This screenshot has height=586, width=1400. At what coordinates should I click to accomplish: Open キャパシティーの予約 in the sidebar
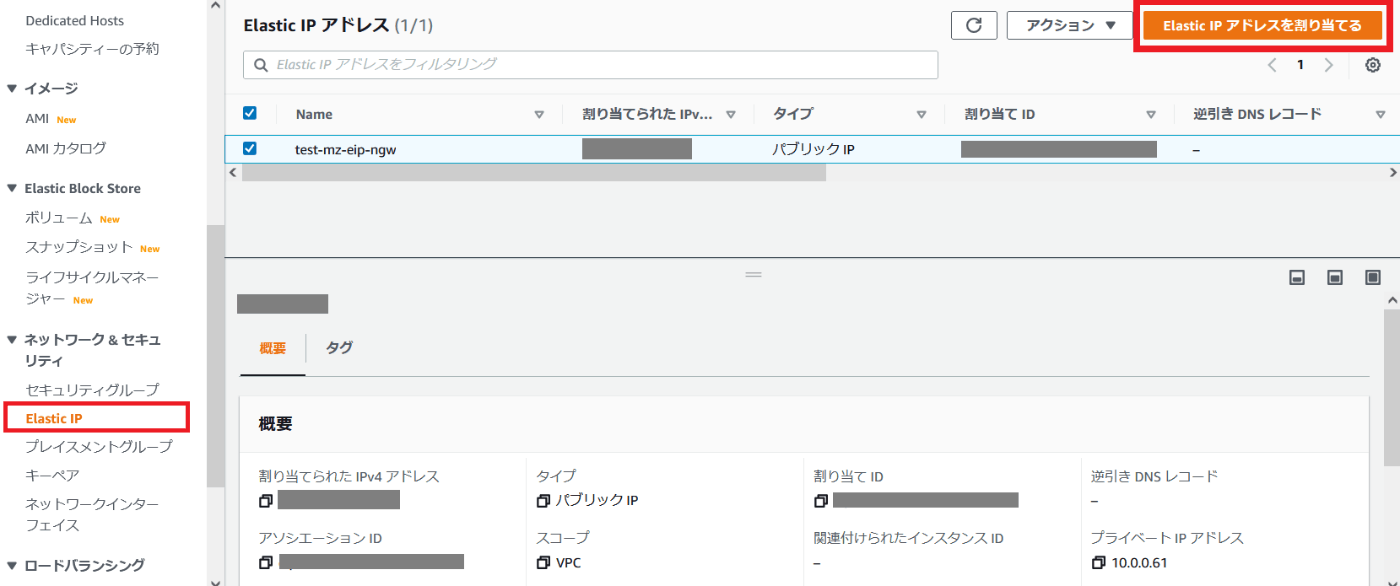(x=92, y=49)
